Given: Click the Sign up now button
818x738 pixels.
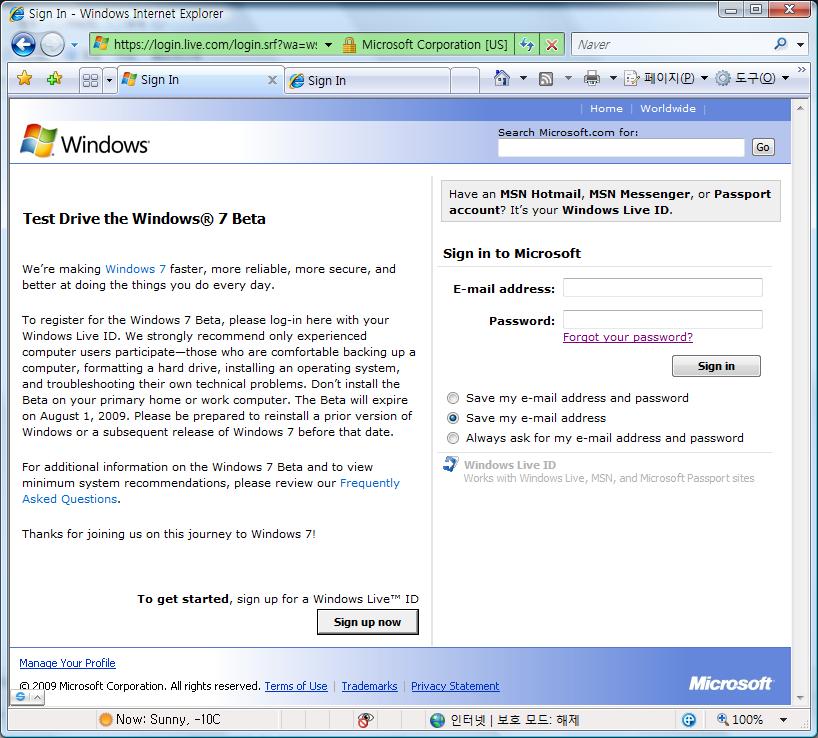Looking at the screenshot, I should (368, 622).
